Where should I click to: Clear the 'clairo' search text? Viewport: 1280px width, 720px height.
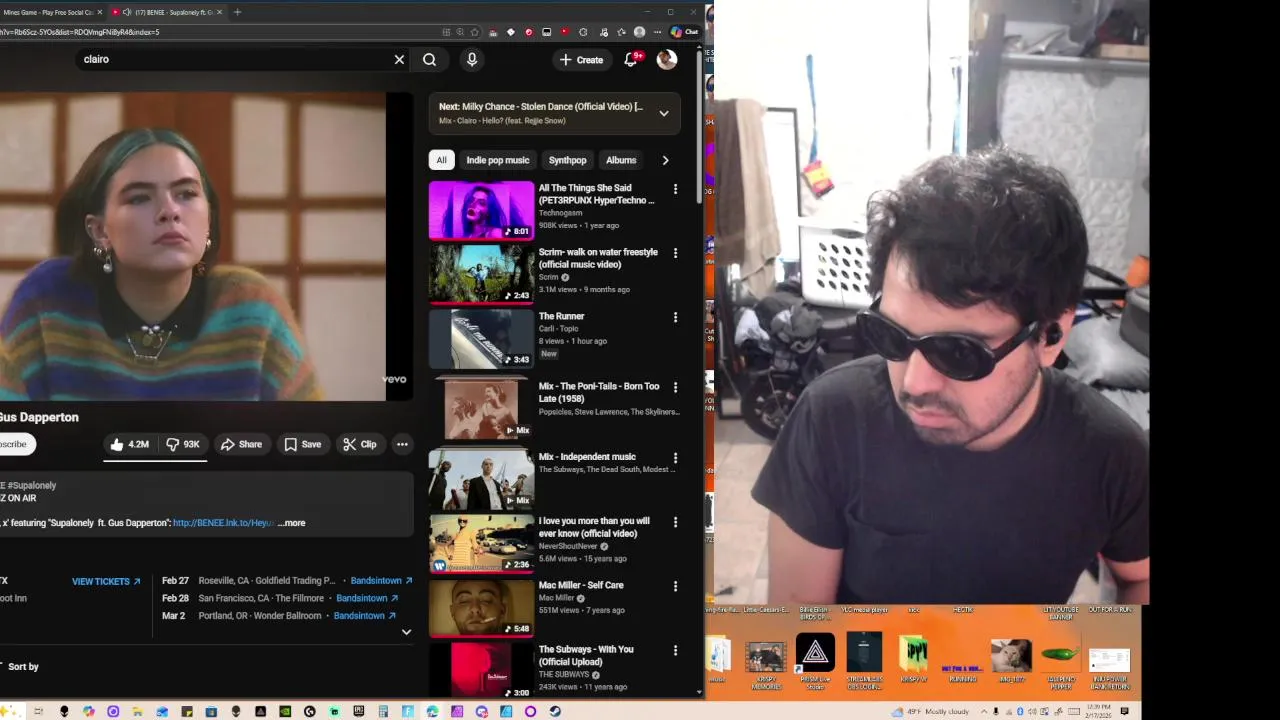[399, 59]
